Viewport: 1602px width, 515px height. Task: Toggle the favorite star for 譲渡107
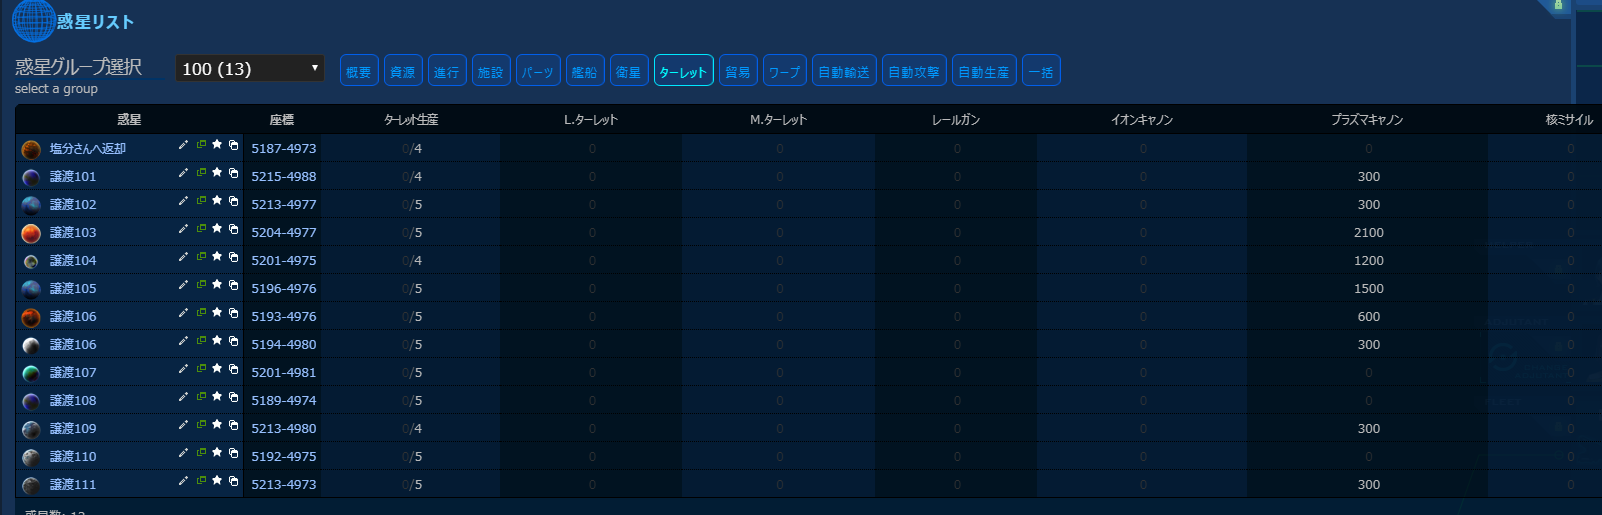tap(217, 369)
